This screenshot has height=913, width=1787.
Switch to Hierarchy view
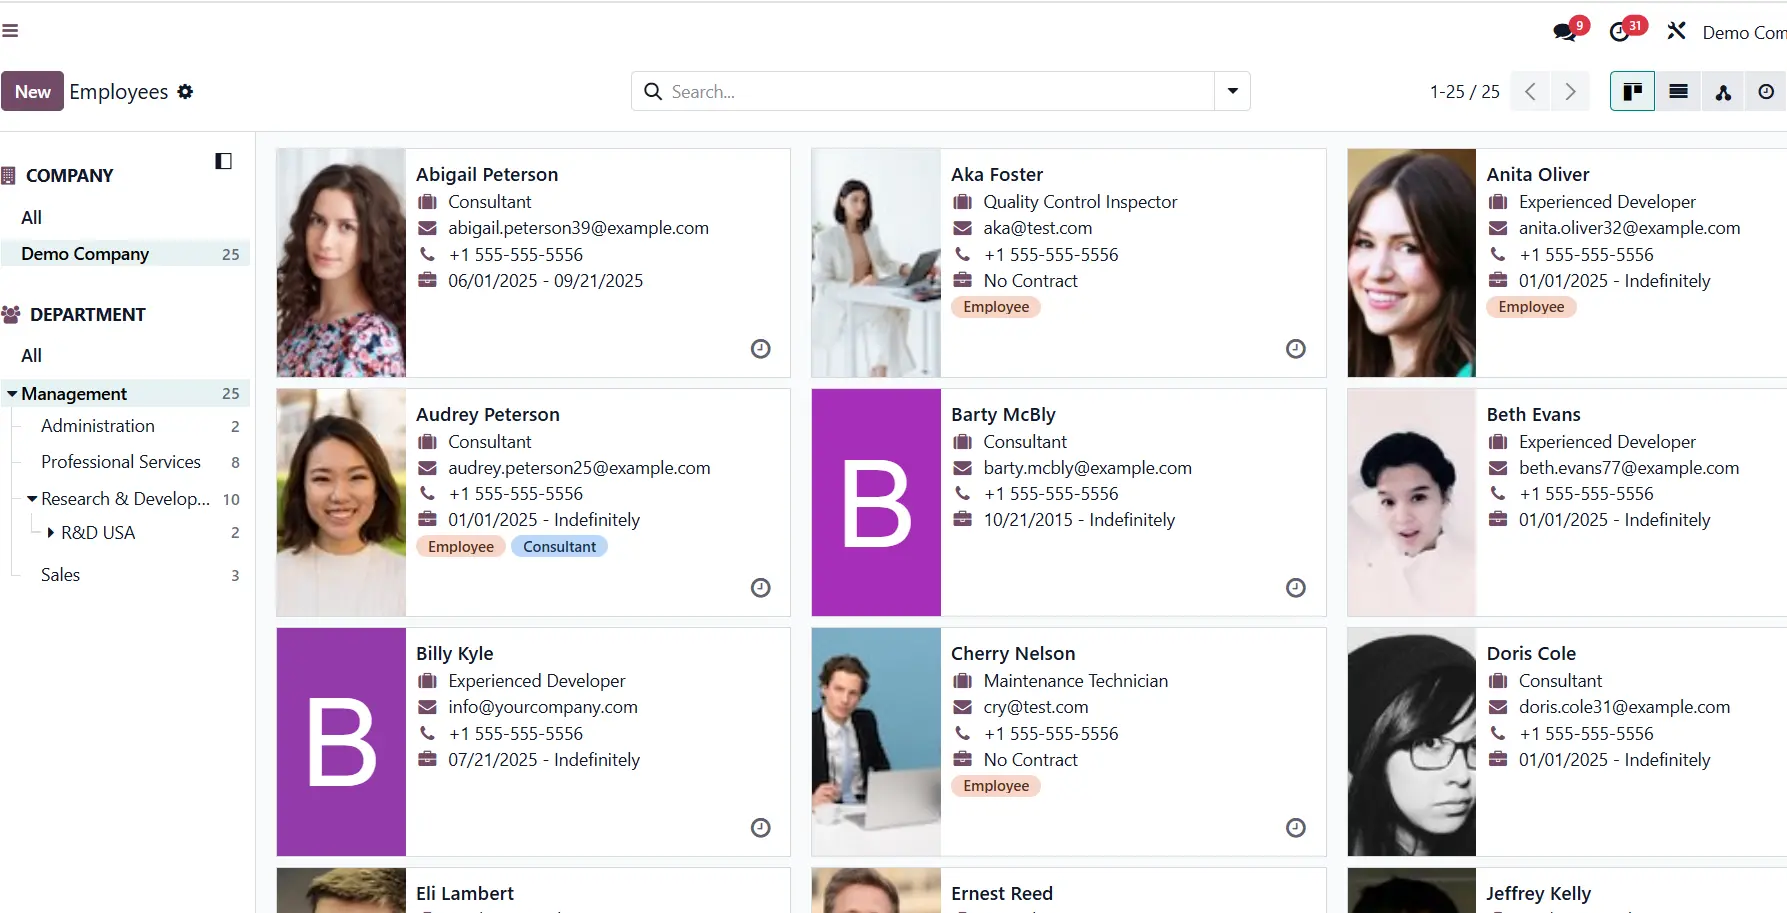[x=1723, y=92]
